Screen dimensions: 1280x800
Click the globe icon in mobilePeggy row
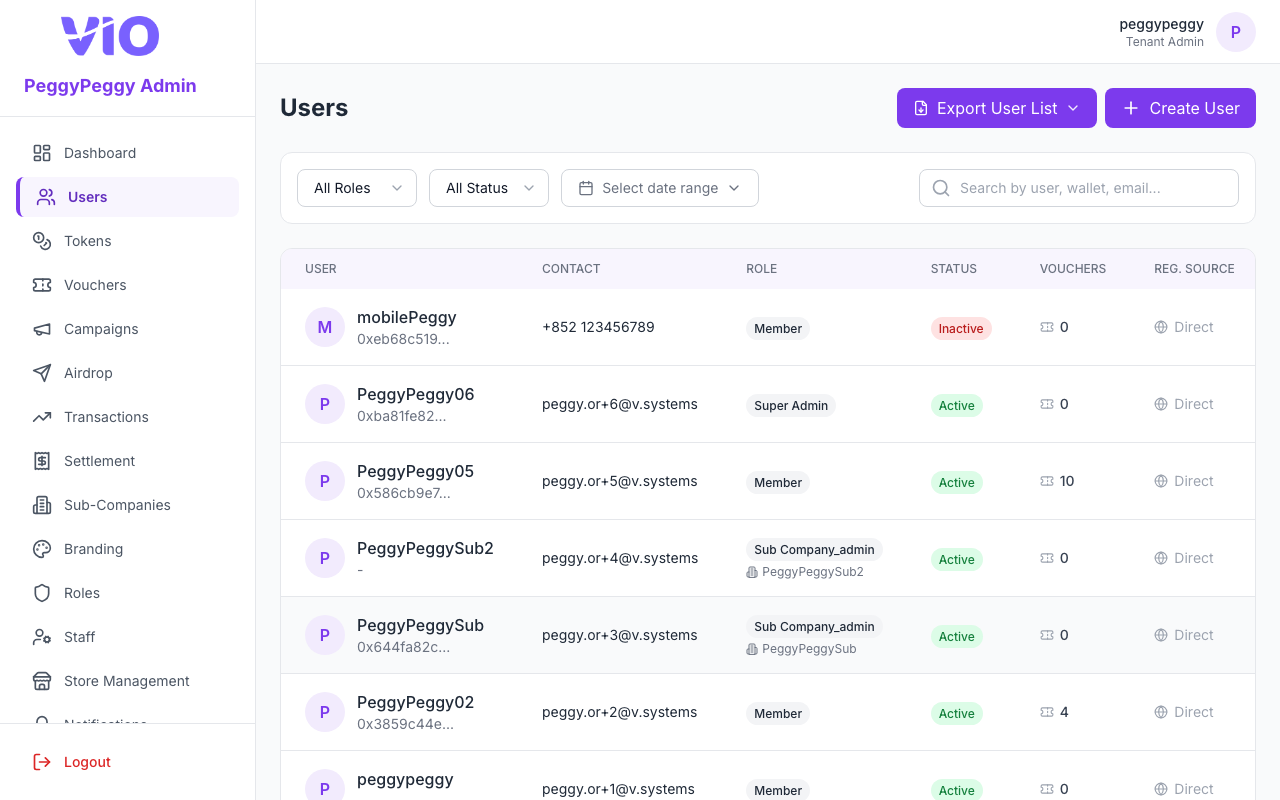point(1161,327)
